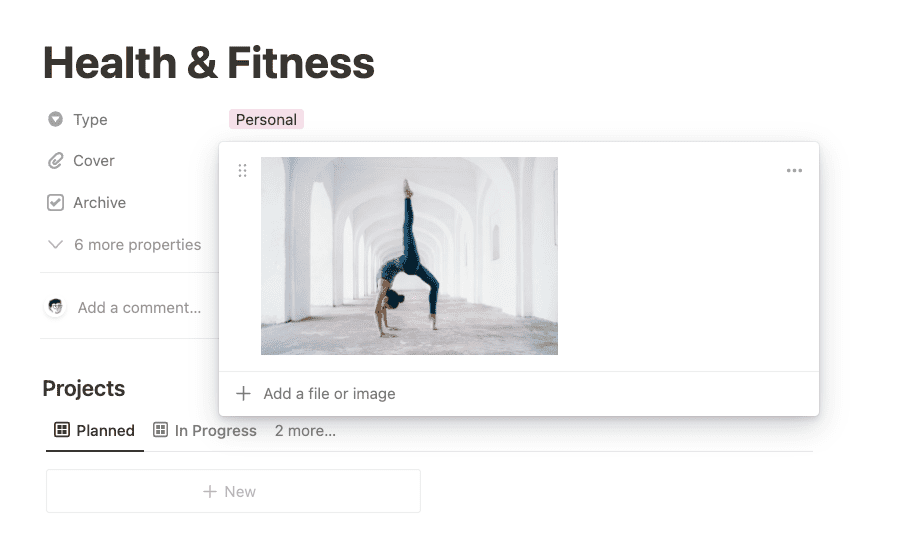This screenshot has height=550, width=911.
Task: Open the three-dot image options menu
Action: tap(794, 171)
